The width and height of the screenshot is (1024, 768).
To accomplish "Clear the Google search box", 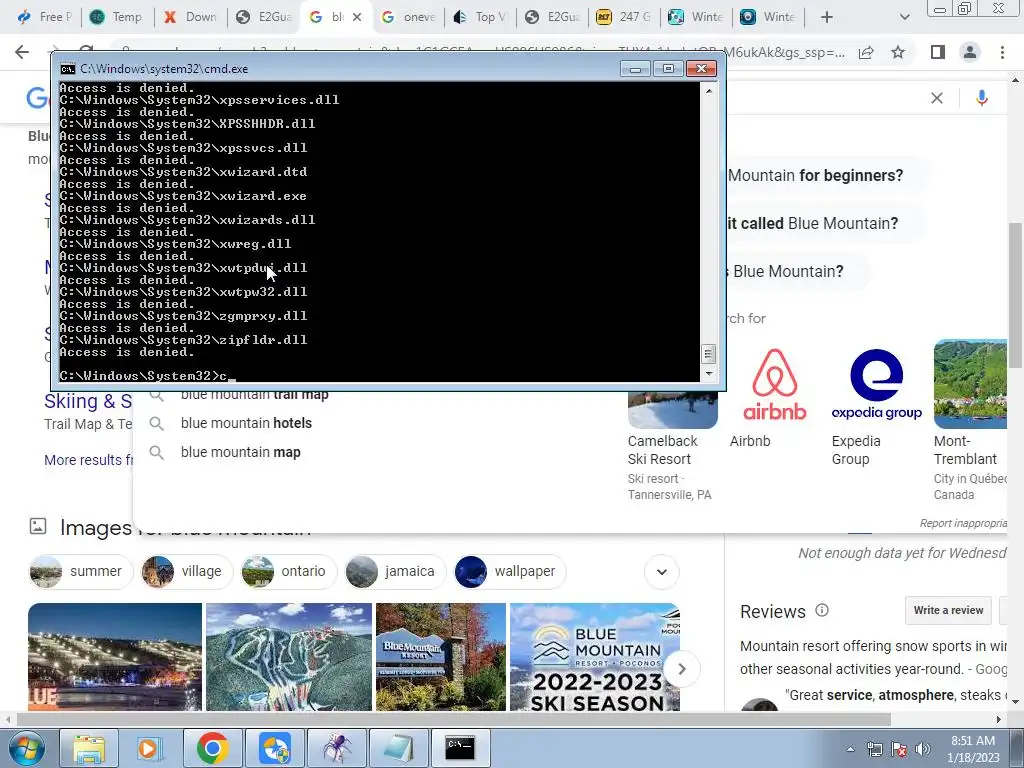I will point(936,98).
